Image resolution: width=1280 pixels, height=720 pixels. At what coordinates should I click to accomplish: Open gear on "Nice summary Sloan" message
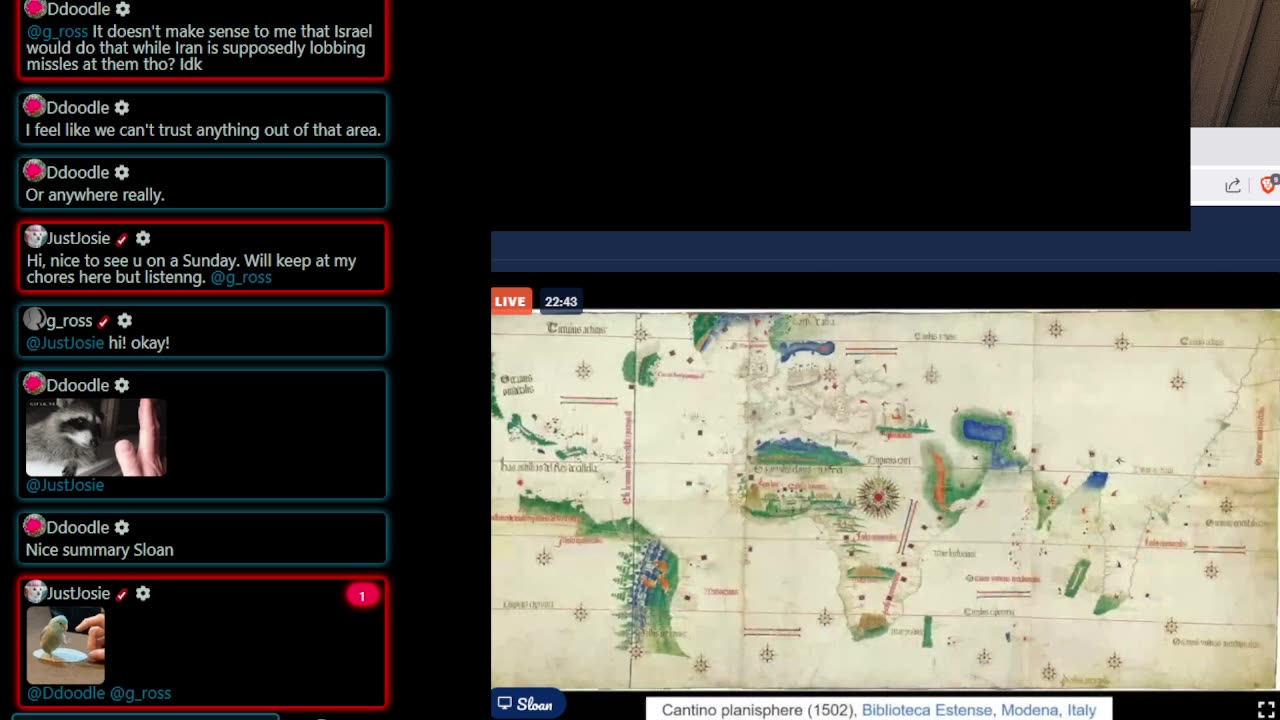point(121,528)
